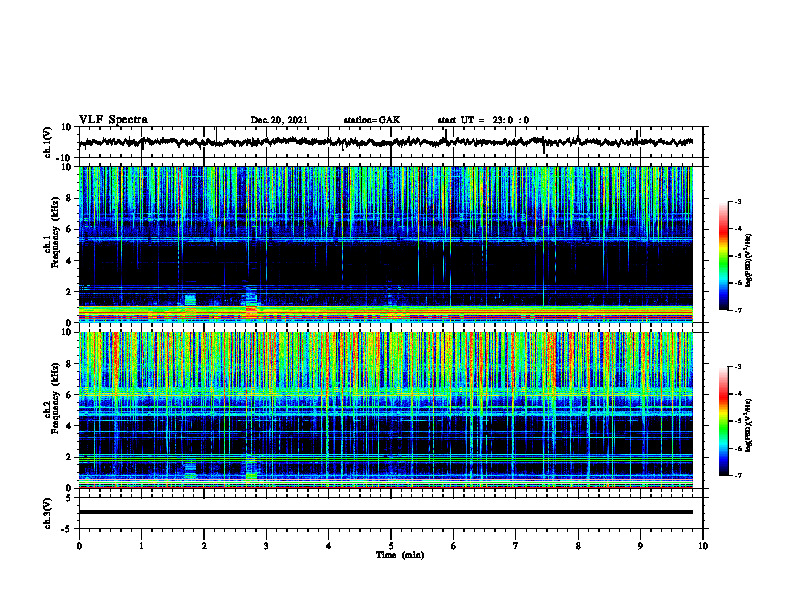Viewport: 792px width, 612px height.
Task: Click the ch.1 voltage waveform trace
Action: click(386, 142)
